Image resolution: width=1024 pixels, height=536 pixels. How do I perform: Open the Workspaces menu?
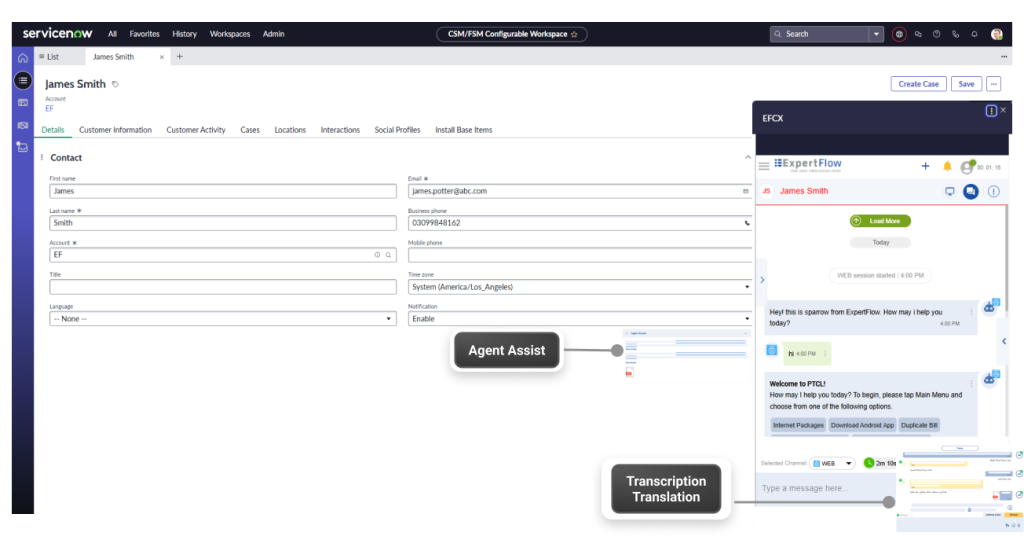click(230, 34)
